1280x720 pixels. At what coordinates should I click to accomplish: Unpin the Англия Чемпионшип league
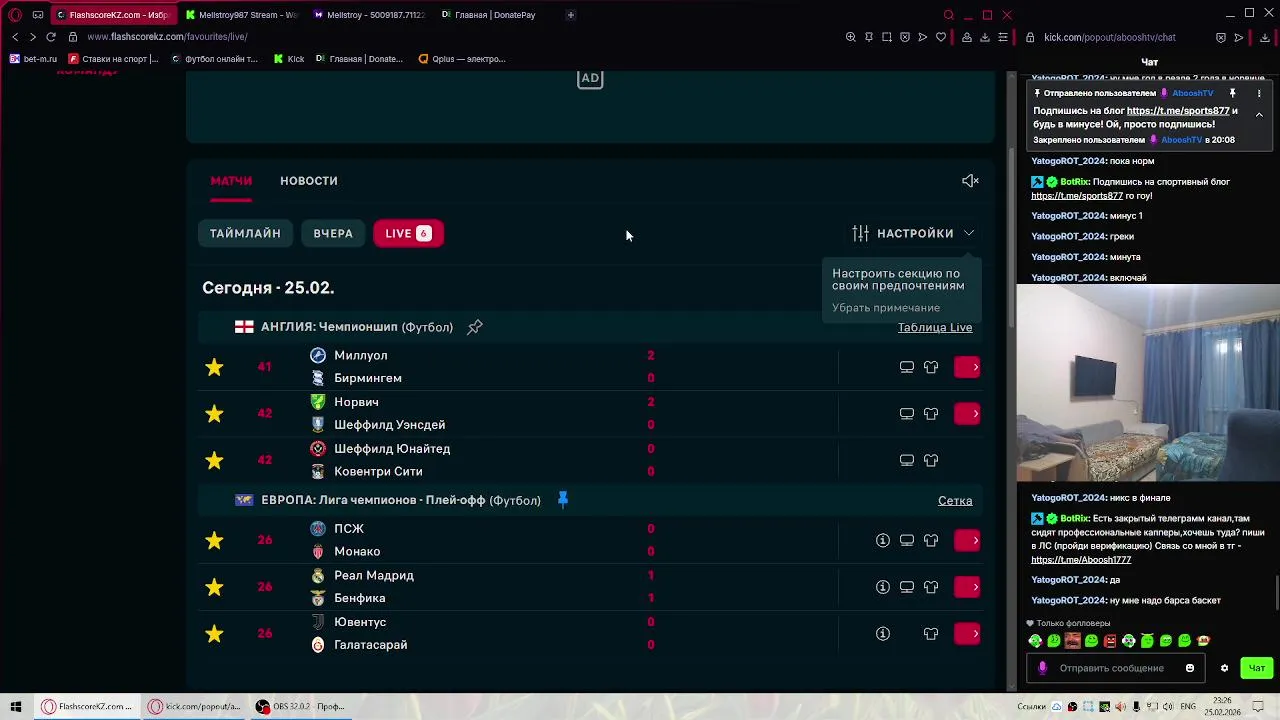pyautogui.click(x=475, y=327)
